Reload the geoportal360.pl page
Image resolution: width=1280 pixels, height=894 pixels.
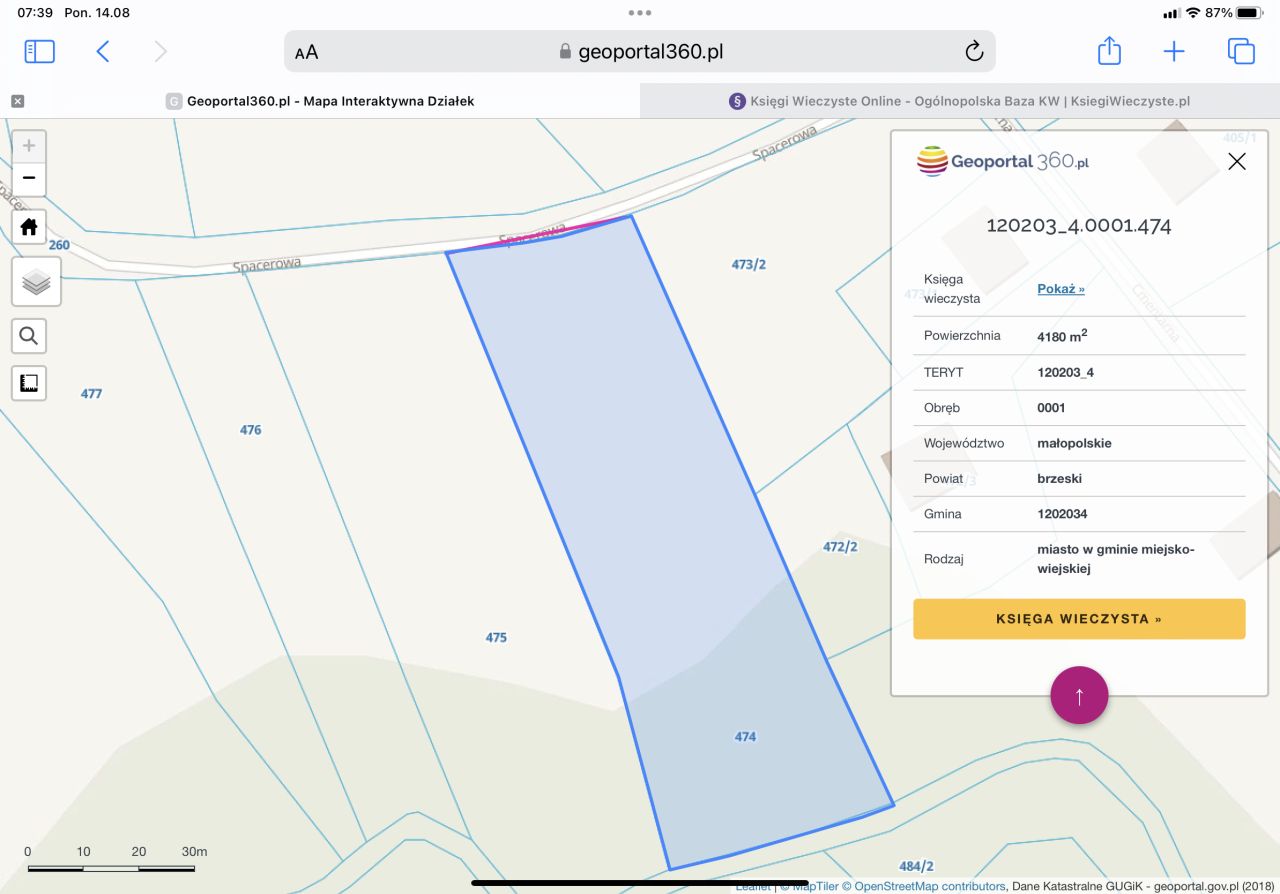click(x=973, y=52)
